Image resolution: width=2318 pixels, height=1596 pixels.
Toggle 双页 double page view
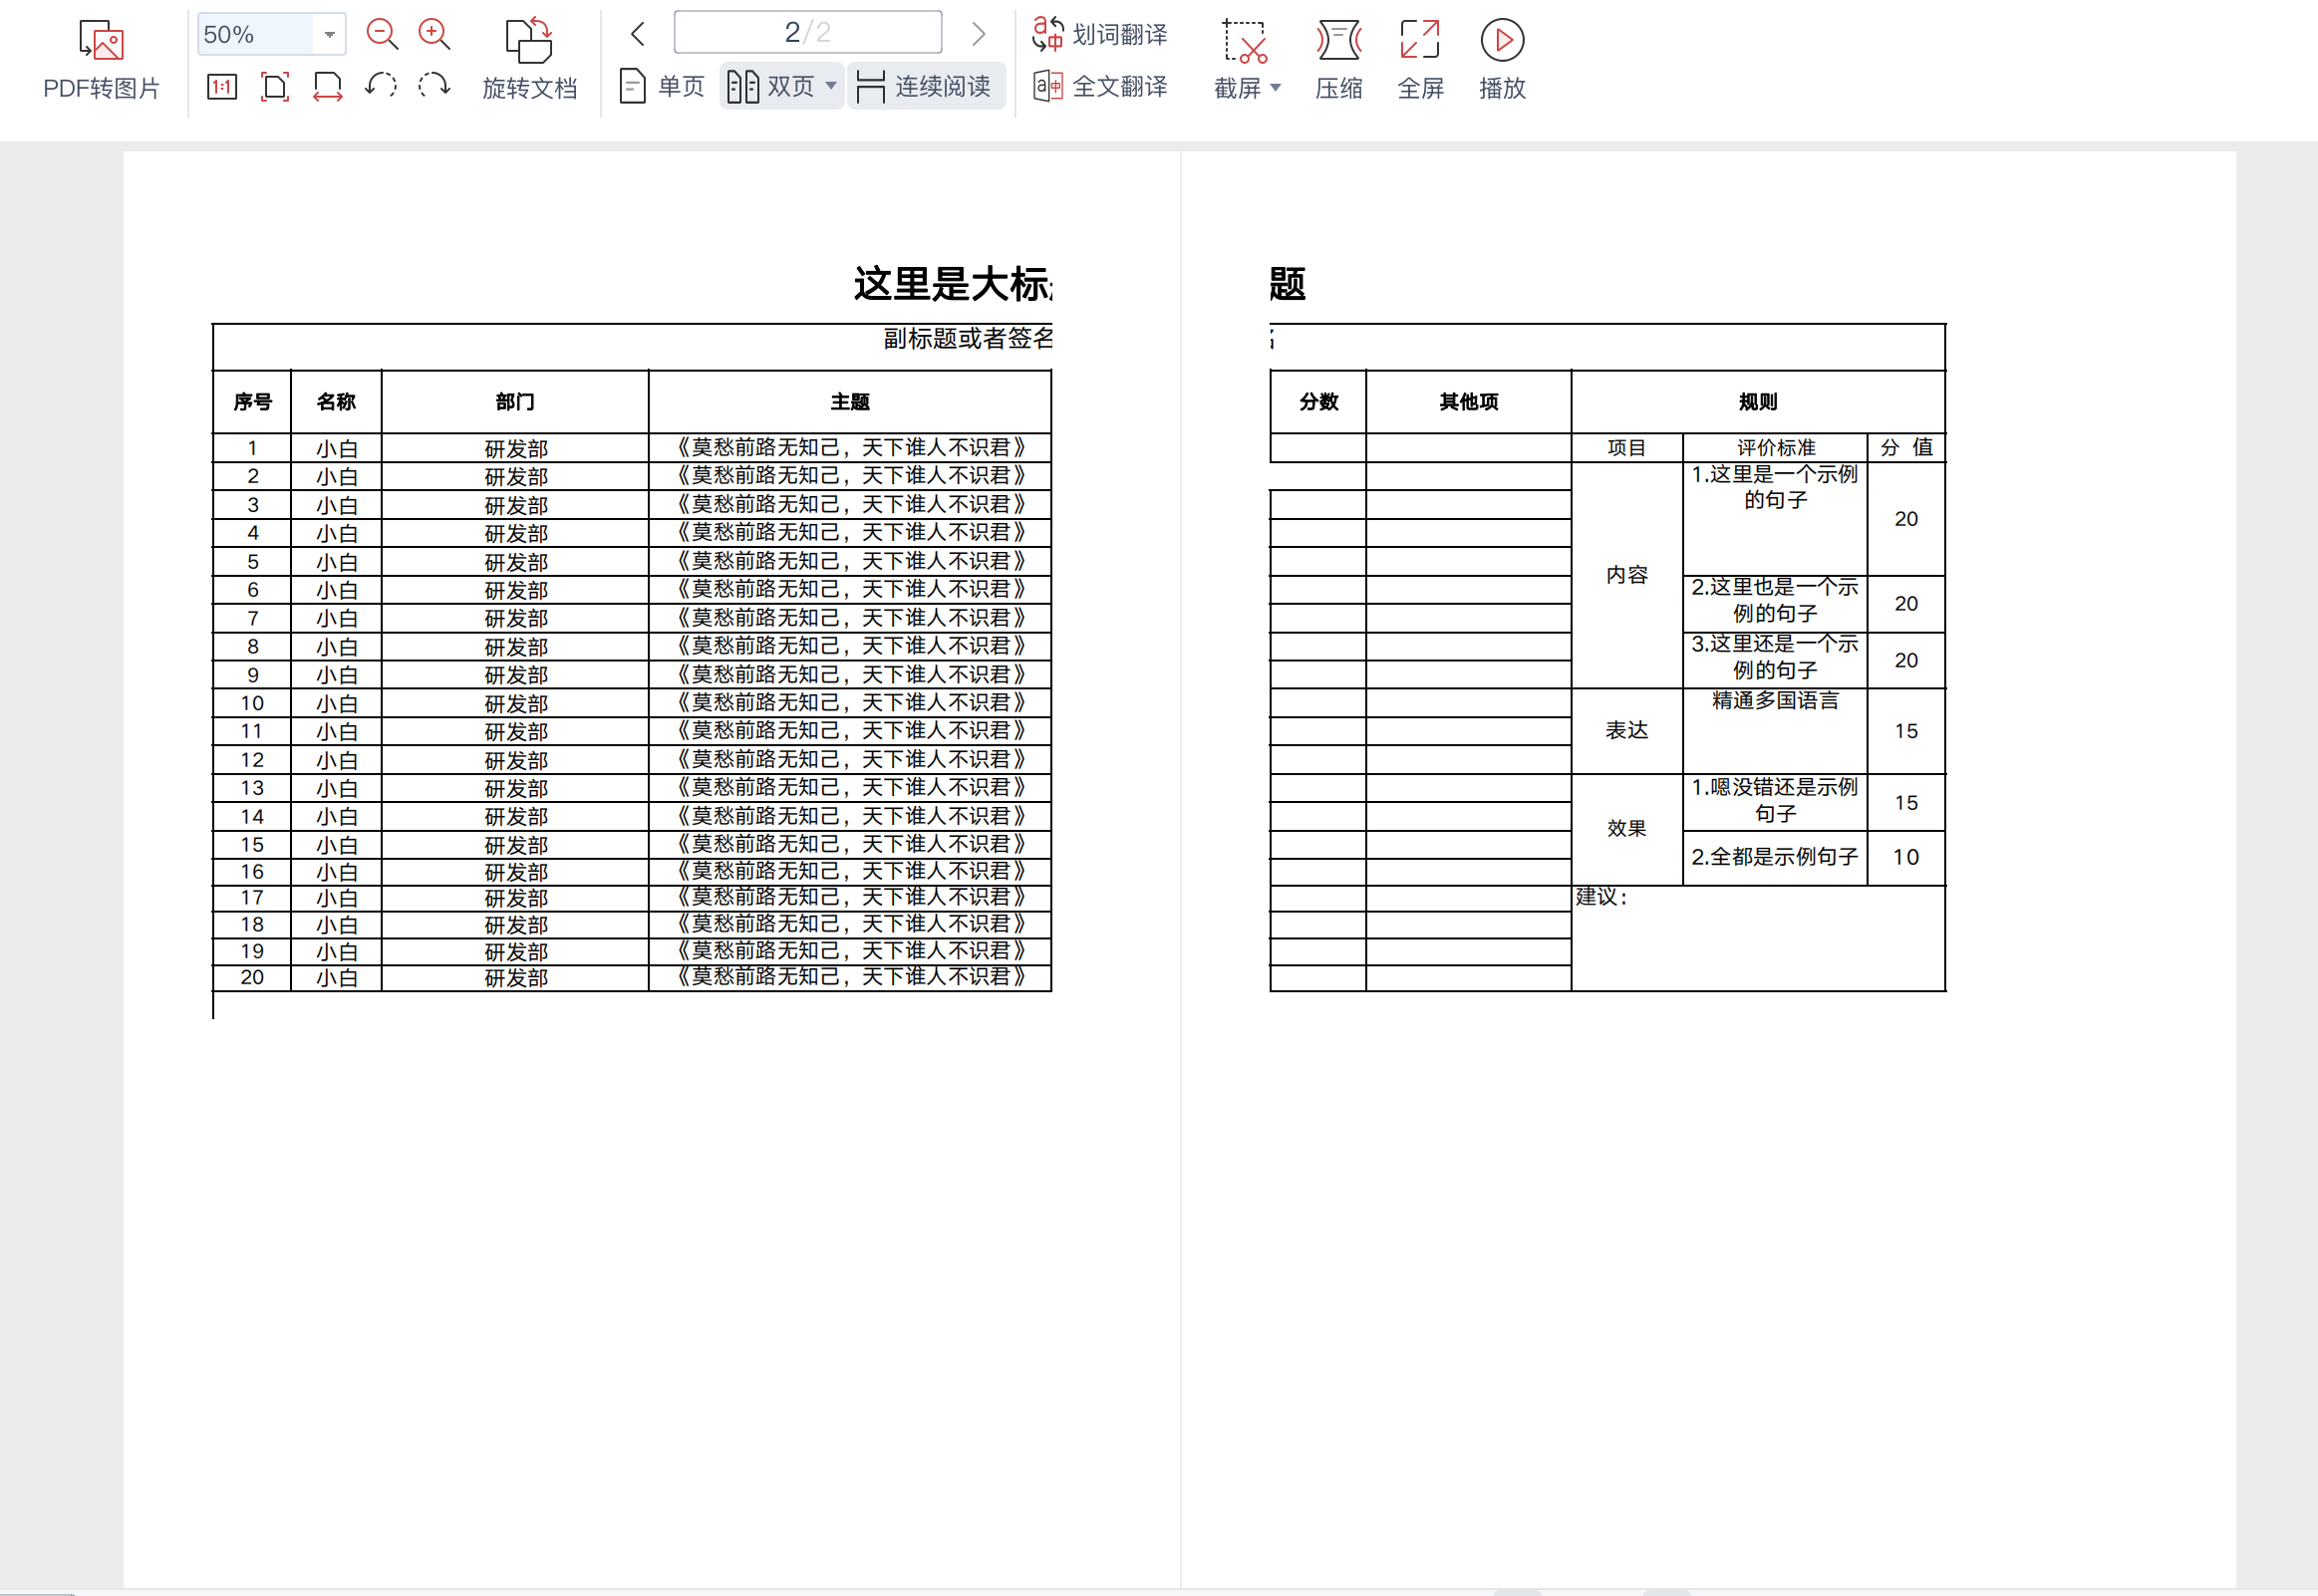coord(770,87)
